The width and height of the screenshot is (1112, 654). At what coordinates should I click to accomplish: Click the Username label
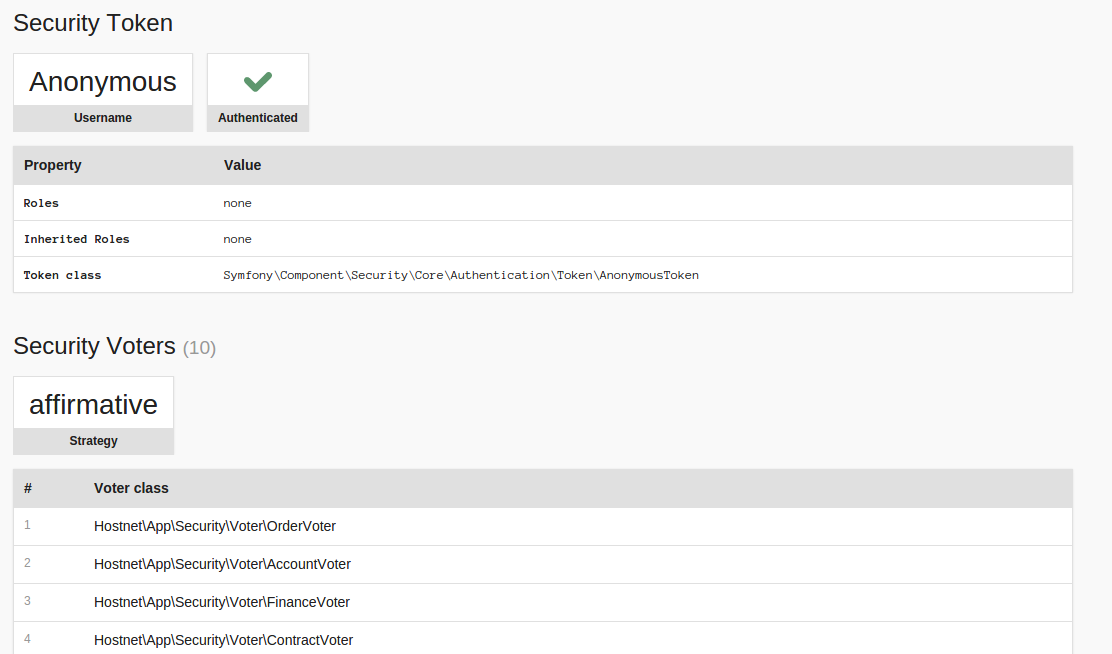pyautogui.click(x=103, y=118)
